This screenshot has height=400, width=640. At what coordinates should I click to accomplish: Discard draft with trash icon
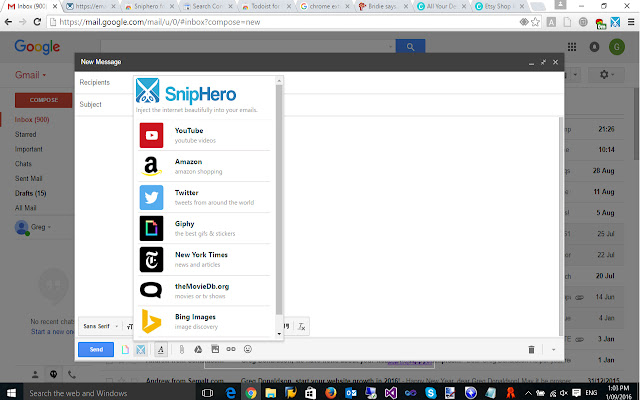pos(531,349)
